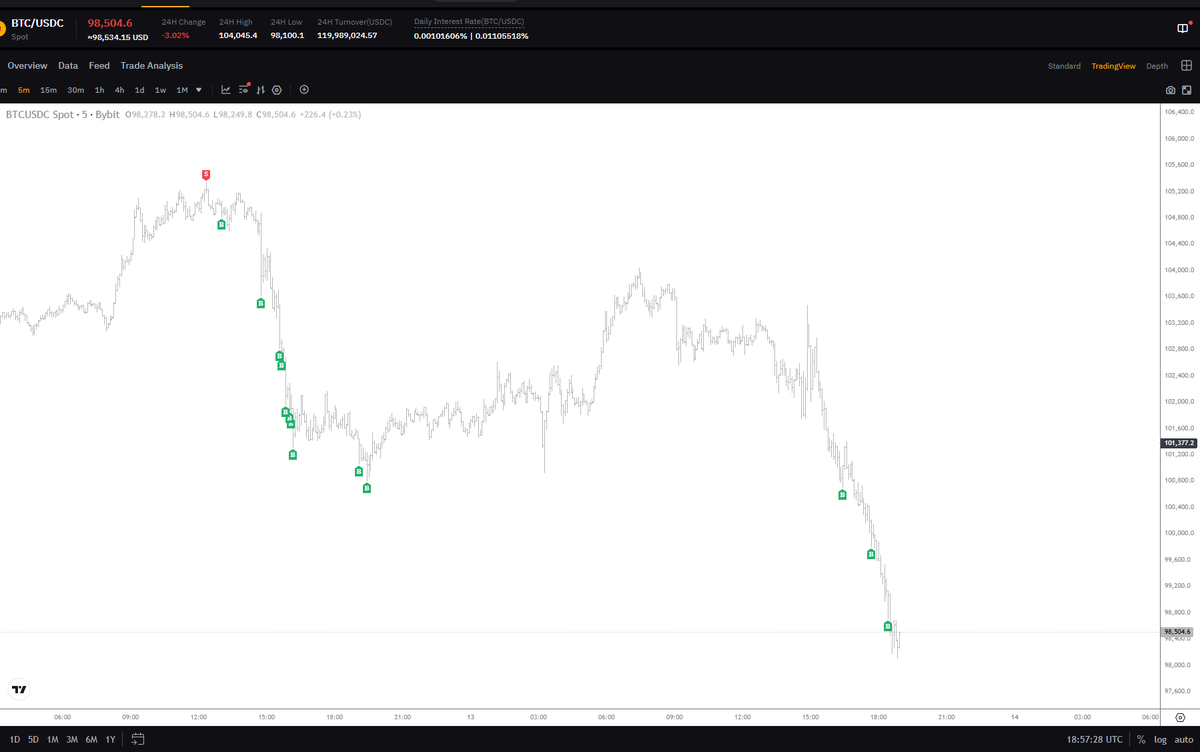Open the Feed tab

[99, 66]
